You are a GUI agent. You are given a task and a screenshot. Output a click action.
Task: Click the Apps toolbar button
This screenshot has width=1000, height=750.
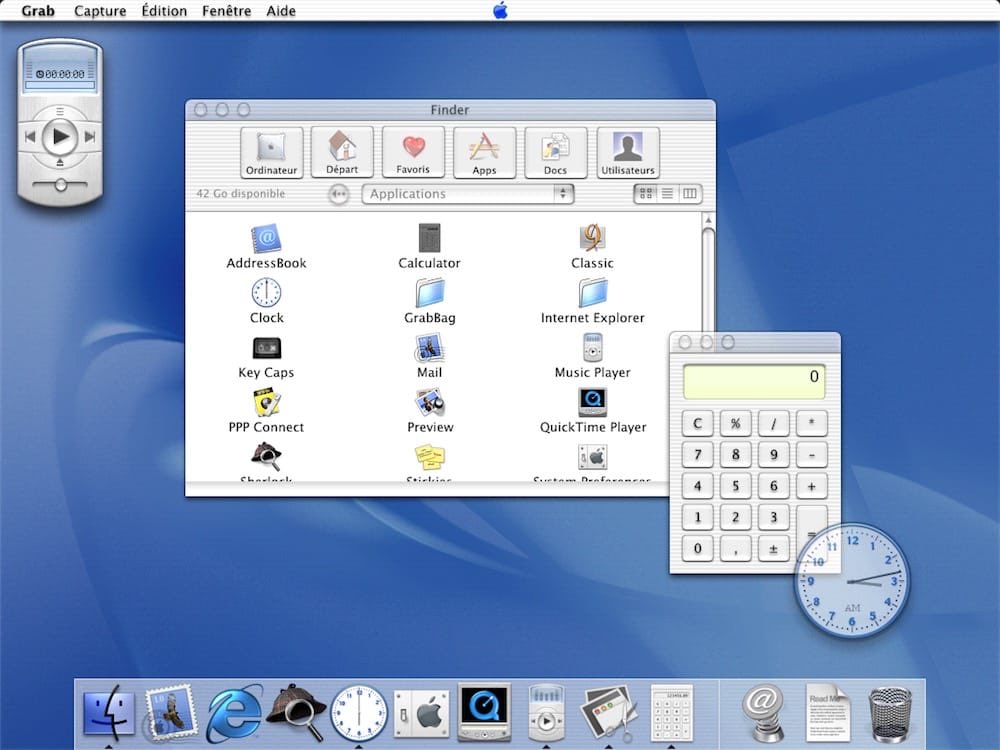(x=485, y=153)
